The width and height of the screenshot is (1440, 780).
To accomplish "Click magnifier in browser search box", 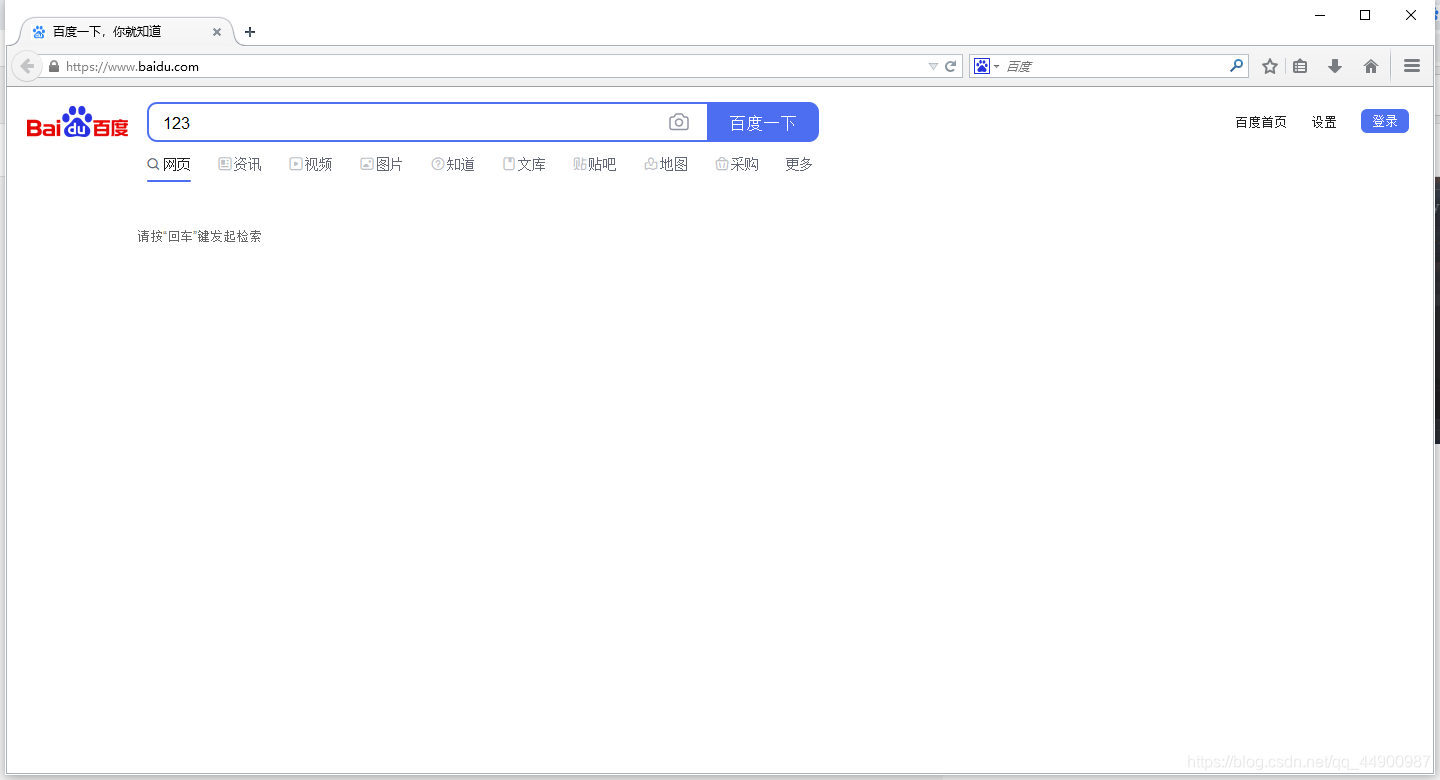I will pyautogui.click(x=1237, y=66).
